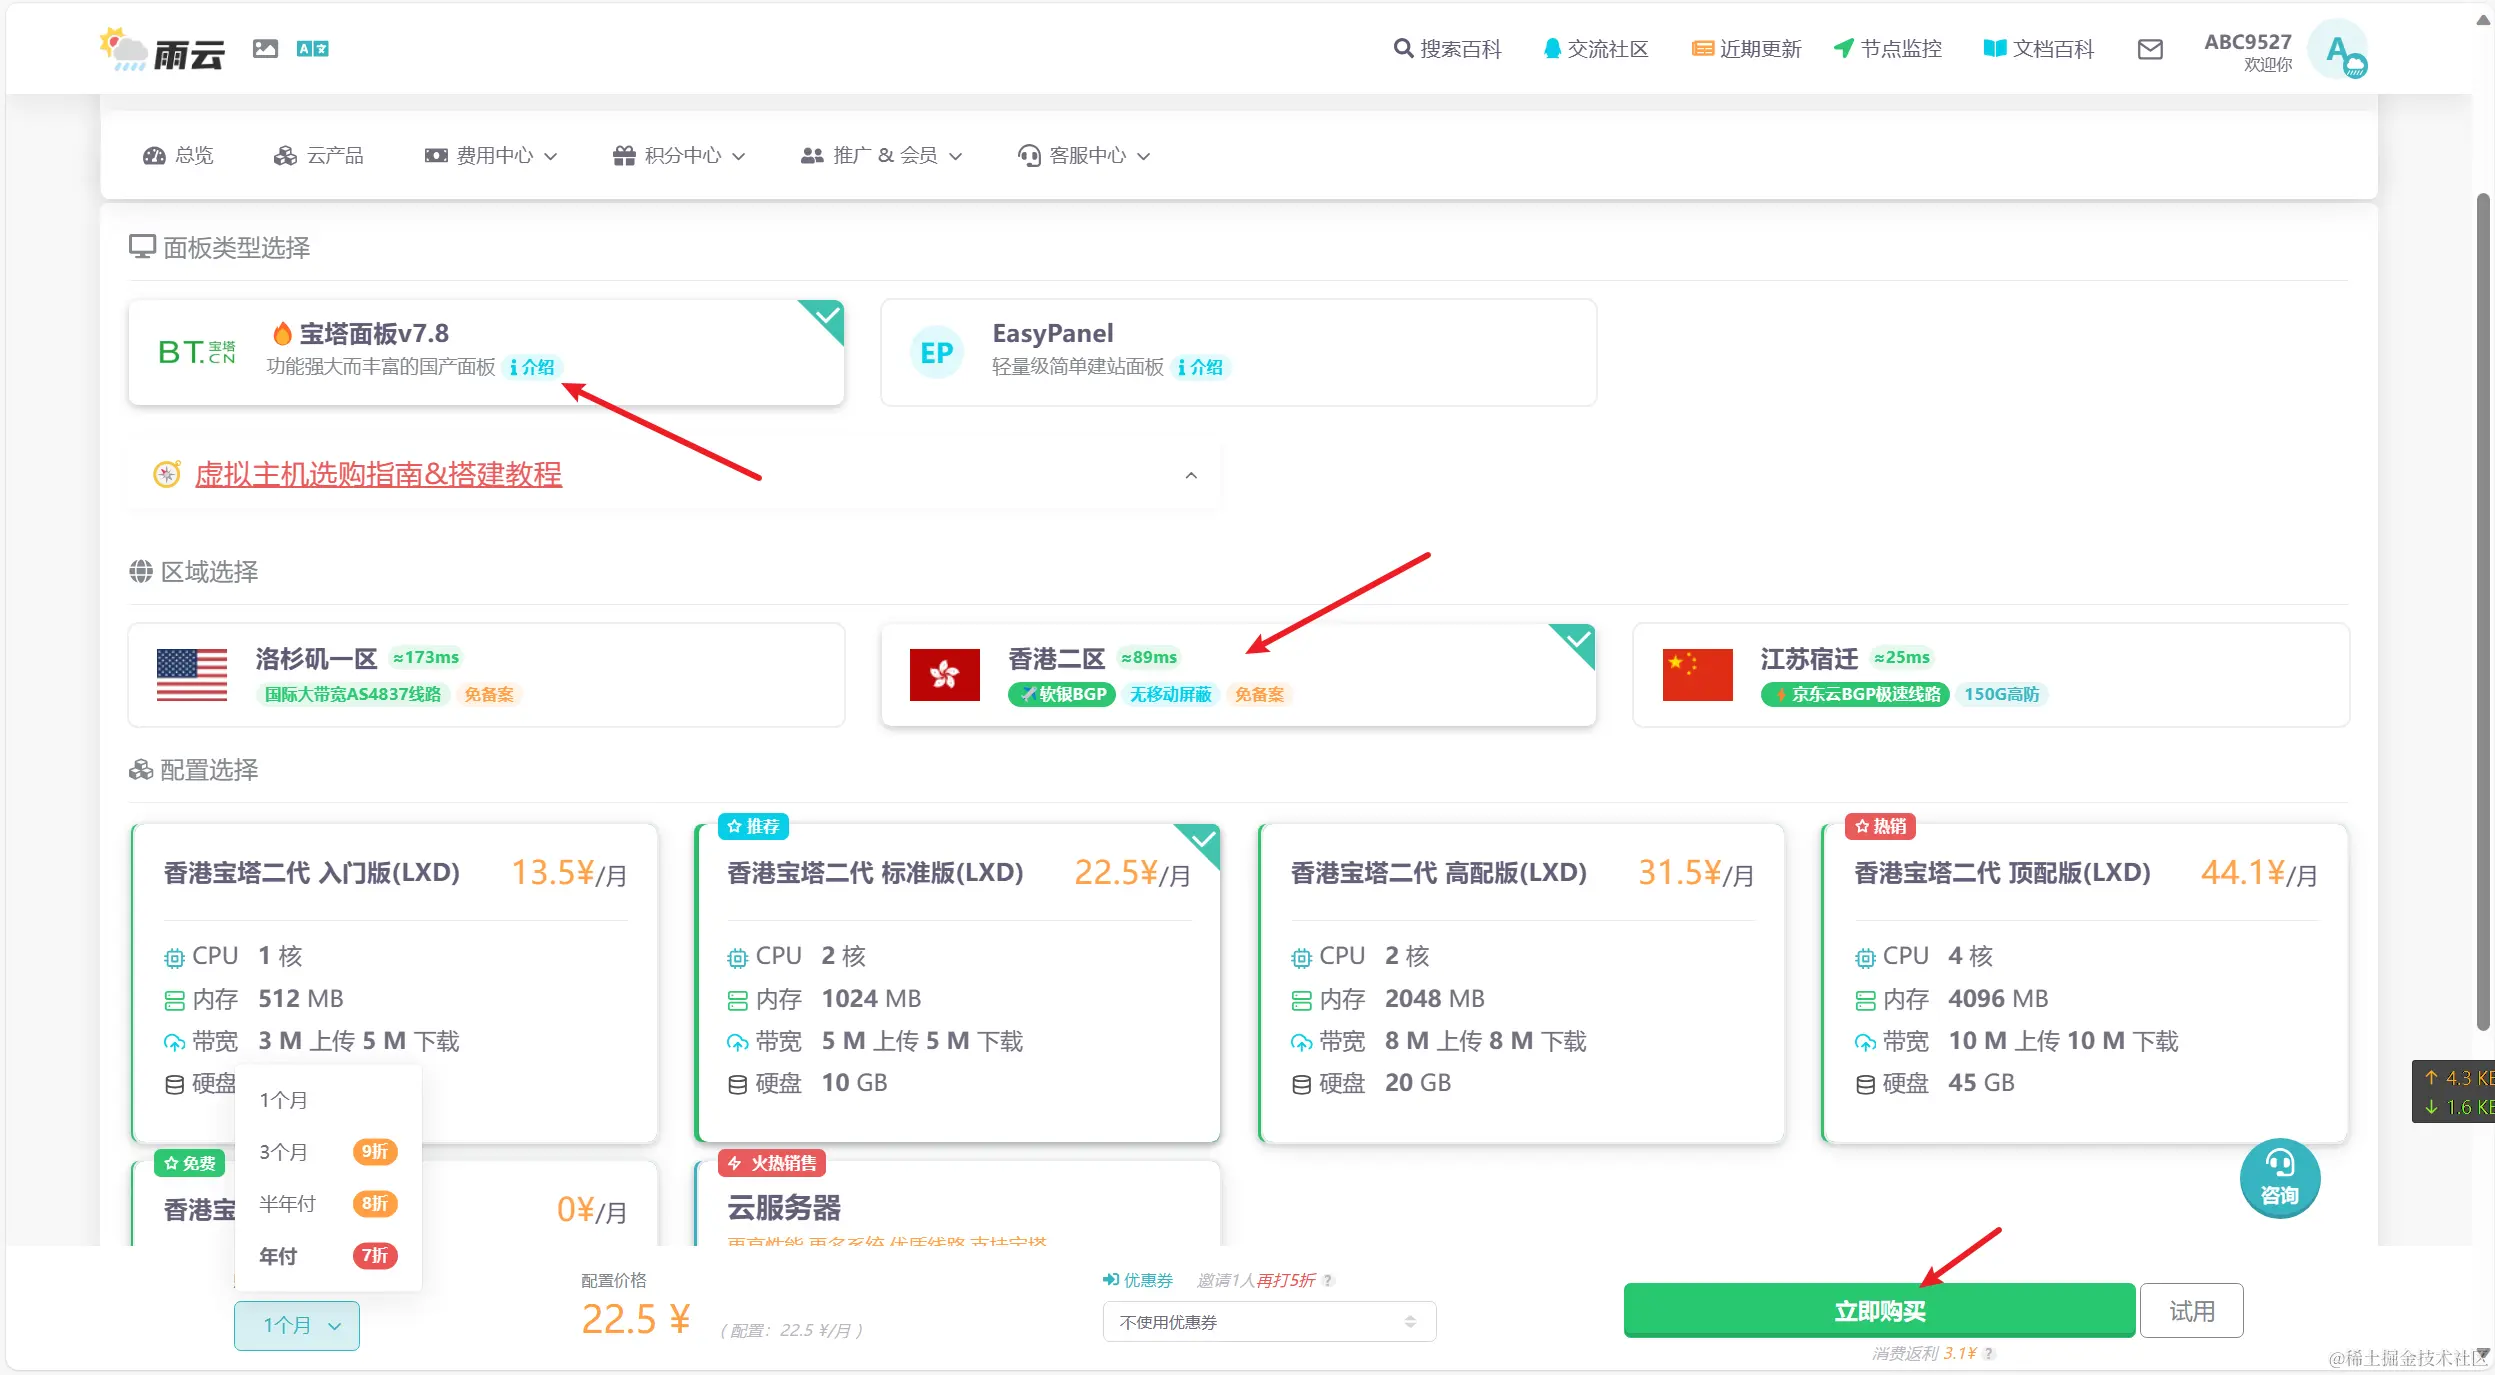The width and height of the screenshot is (2495, 1375).
Task: Select 香港宝塔二代 标准版(LXD) plan
Action: pyautogui.click(x=958, y=982)
